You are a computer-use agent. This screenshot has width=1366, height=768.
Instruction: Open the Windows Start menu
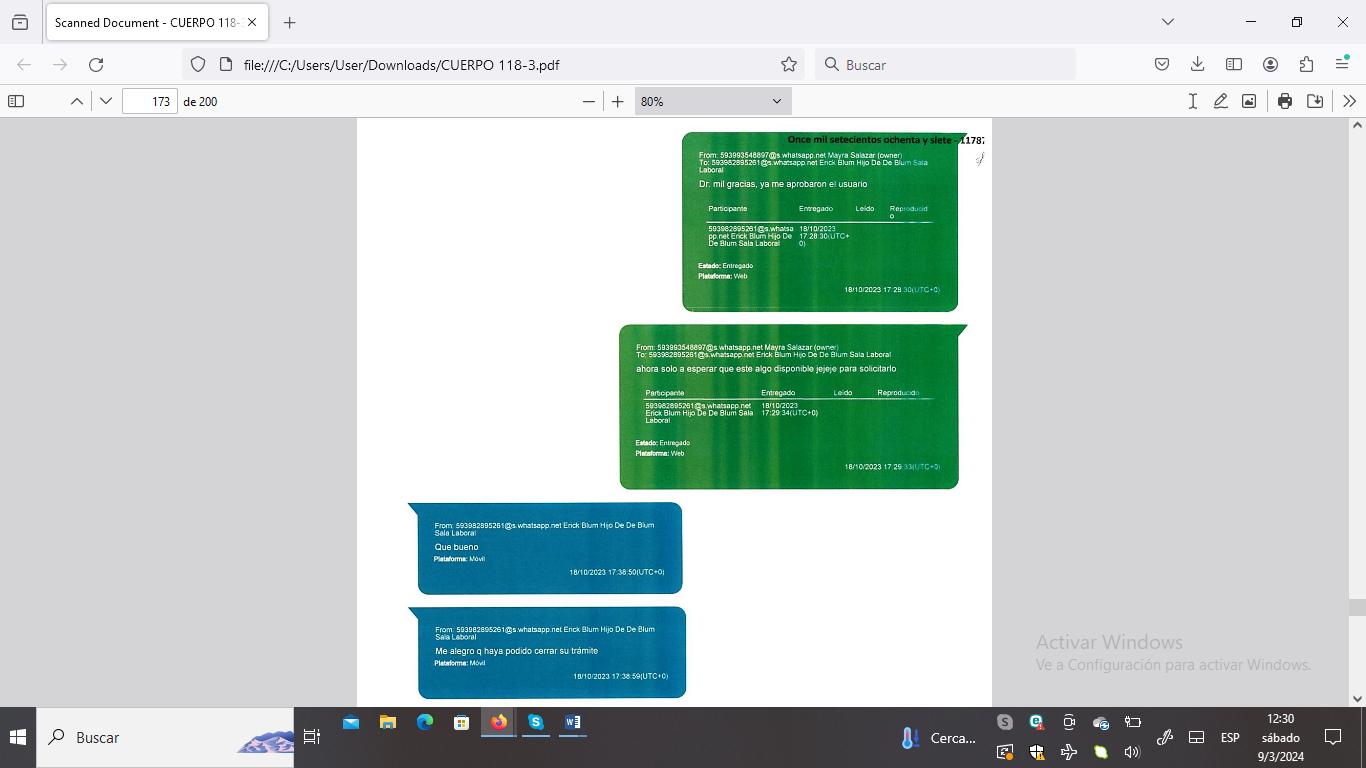(x=18, y=737)
